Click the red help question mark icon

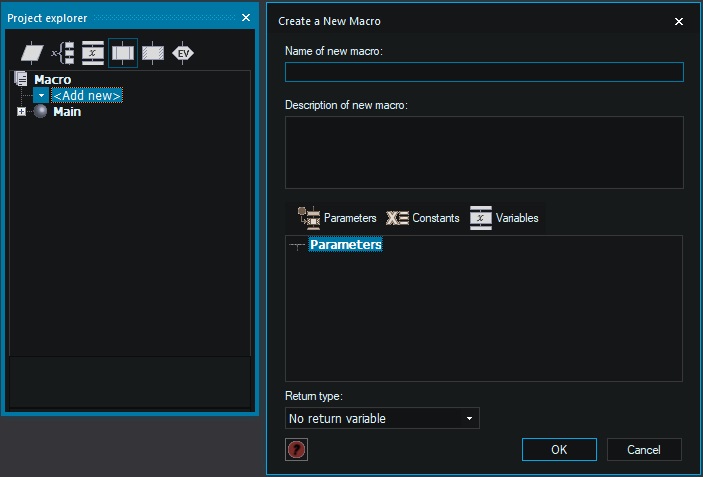click(x=296, y=450)
